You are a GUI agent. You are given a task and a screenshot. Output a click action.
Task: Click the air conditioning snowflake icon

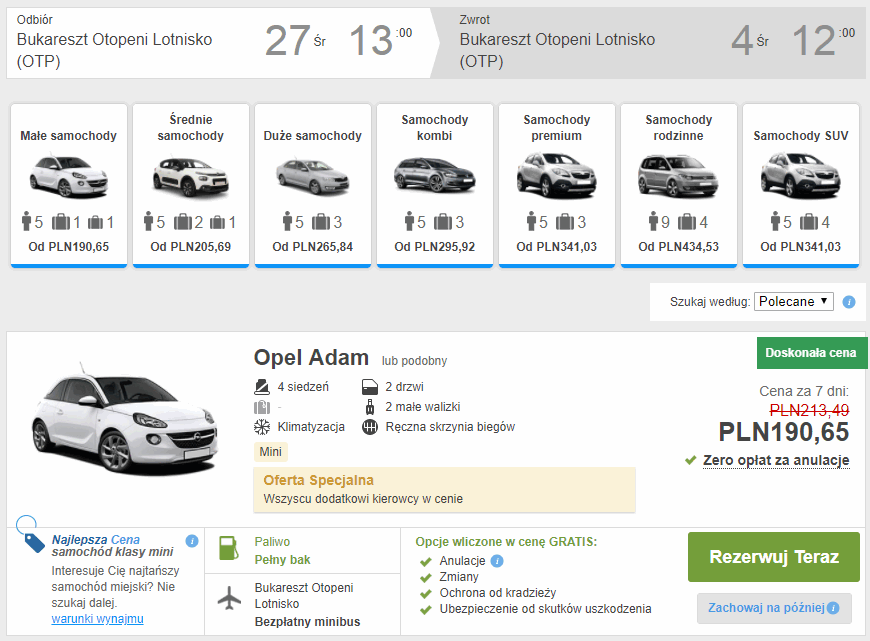262,427
